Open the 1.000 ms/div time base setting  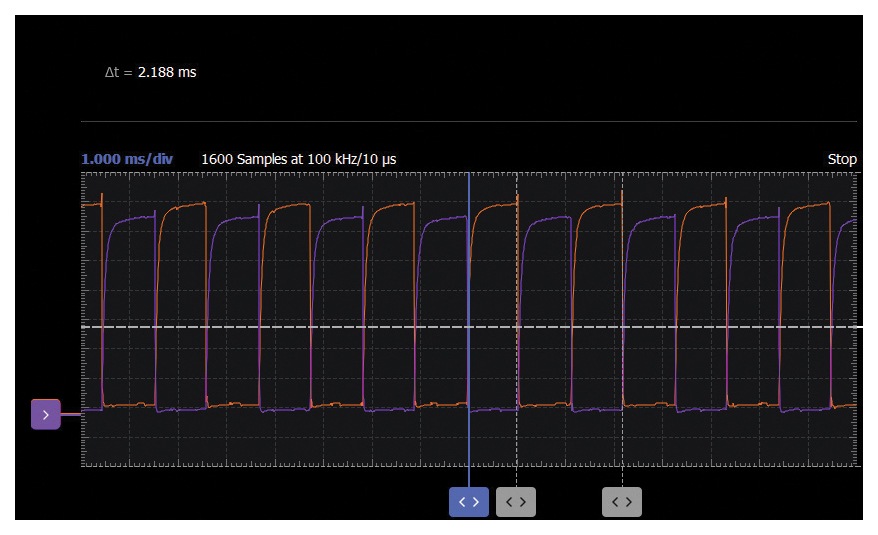[127, 159]
